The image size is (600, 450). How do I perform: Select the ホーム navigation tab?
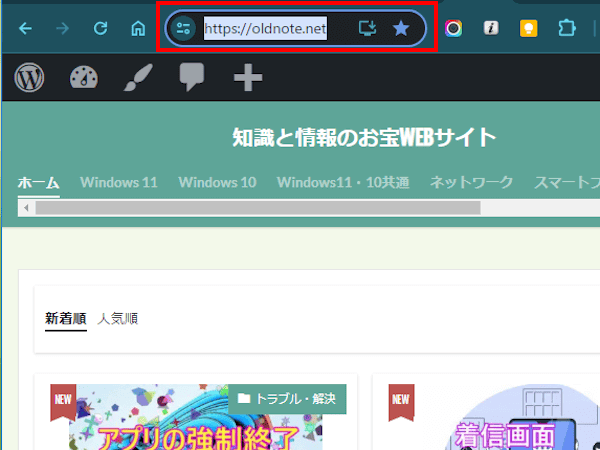(39, 183)
